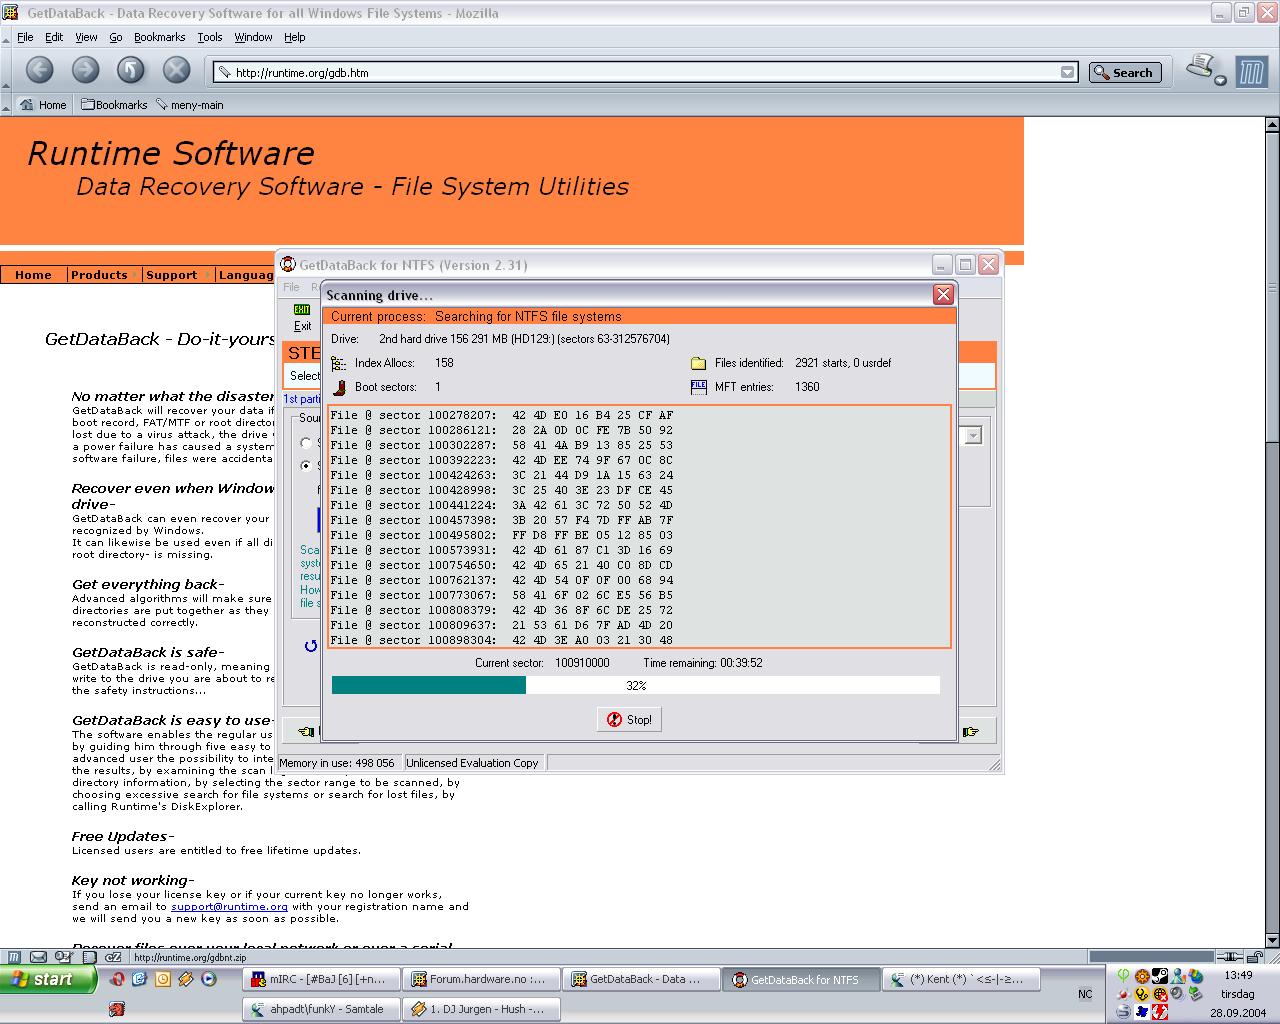Click the online/offline plug icon in status bar

(x=1231, y=957)
